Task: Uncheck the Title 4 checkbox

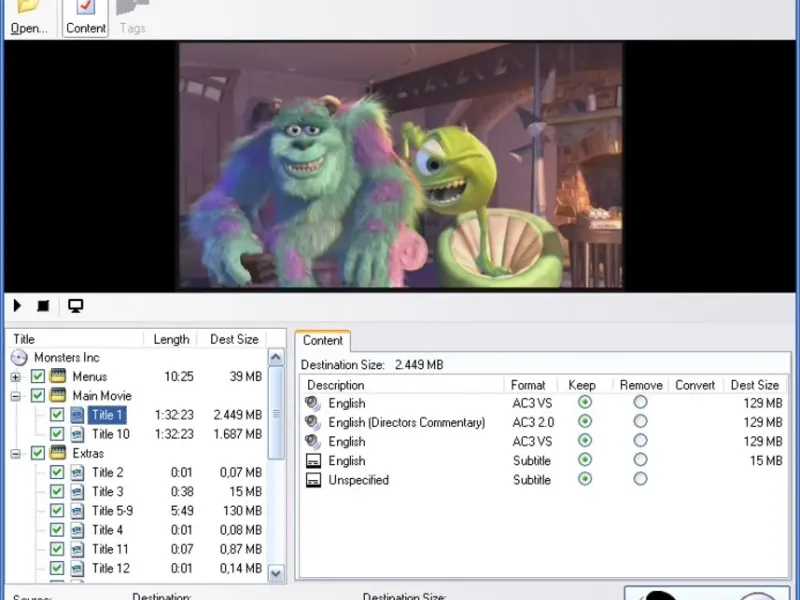Action: tap(57, 530)
